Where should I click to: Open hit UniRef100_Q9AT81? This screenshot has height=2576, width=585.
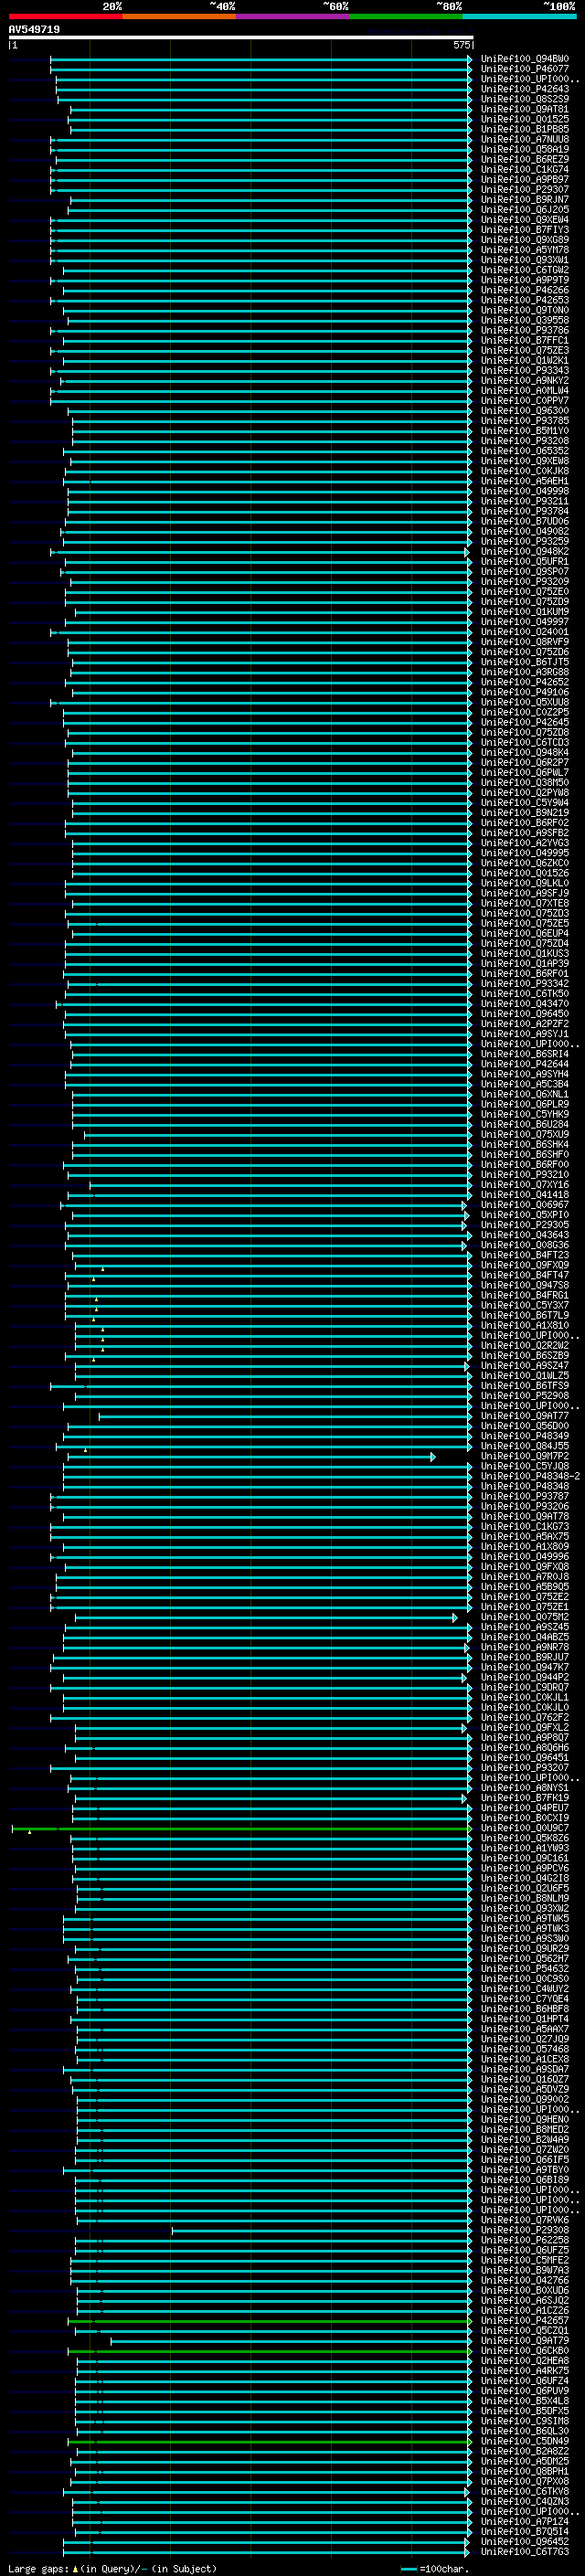pyautogui.click(x=524, y=109)
